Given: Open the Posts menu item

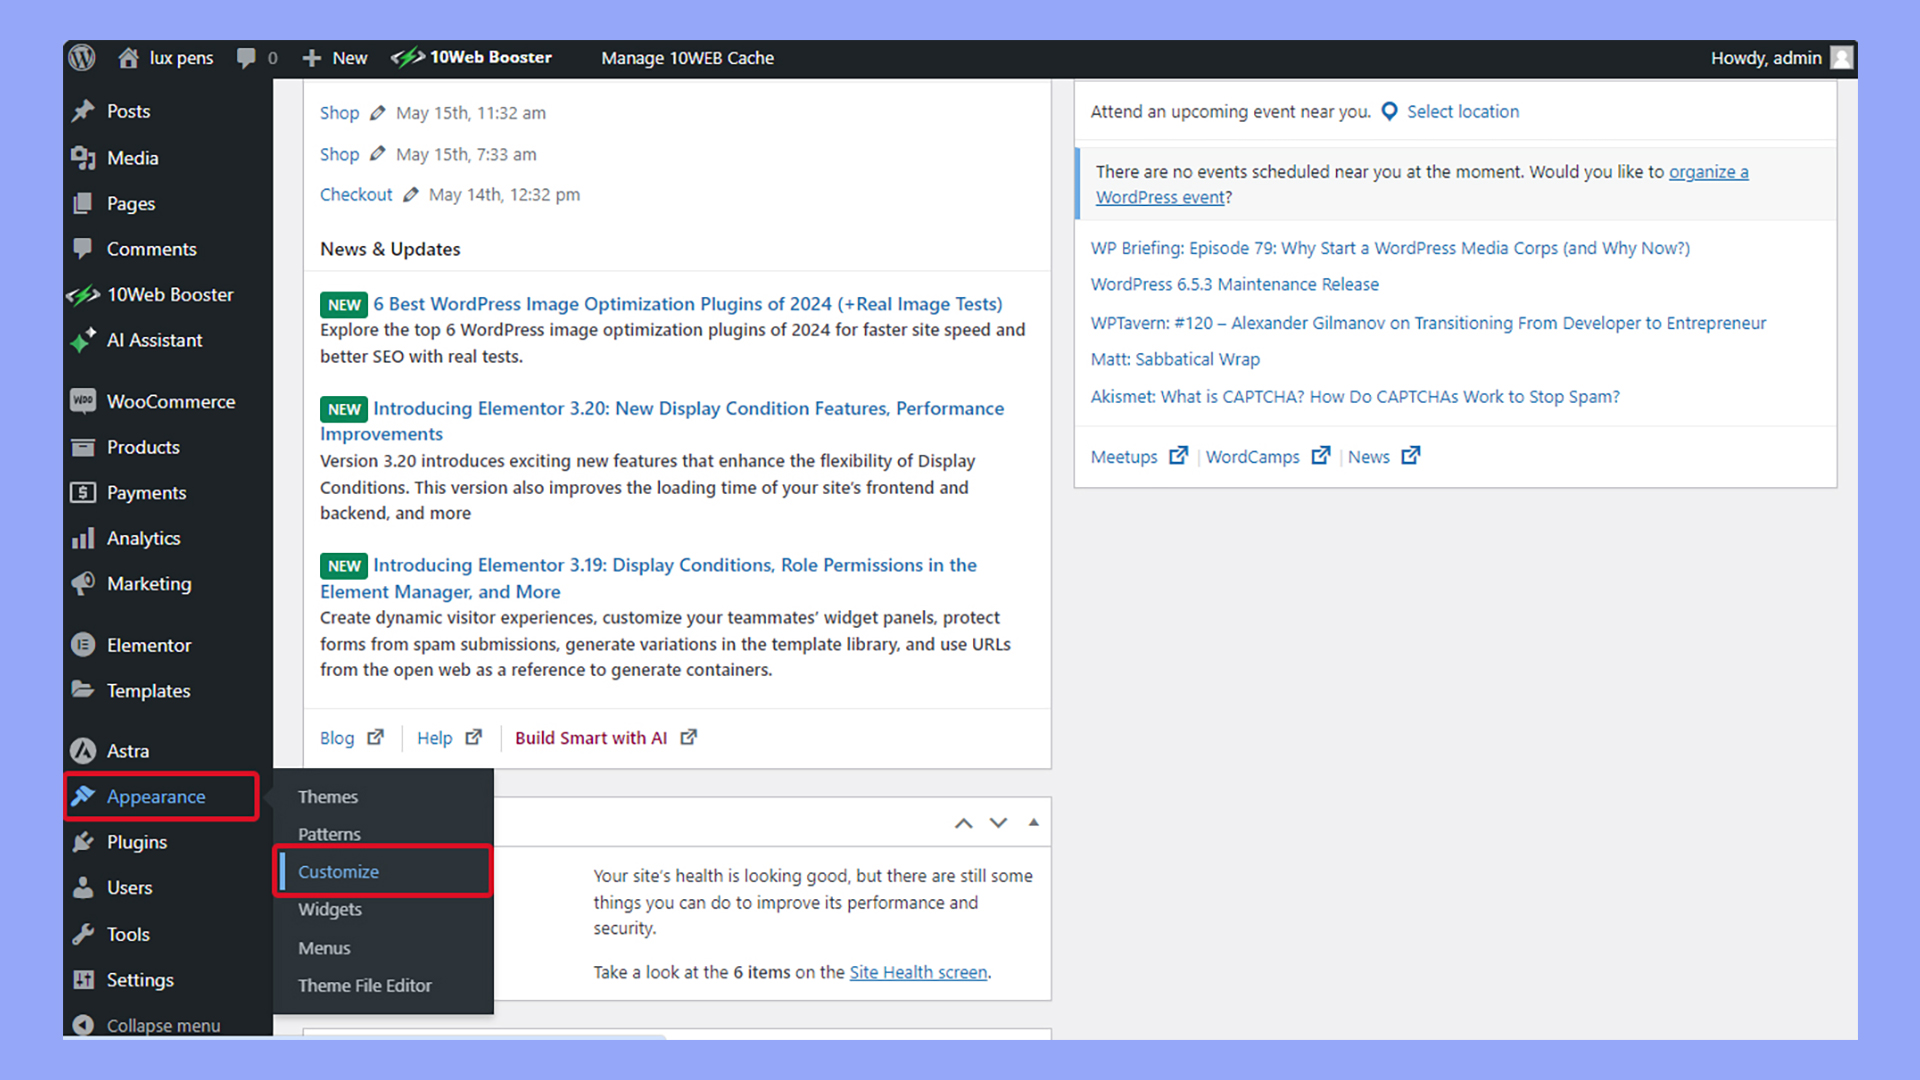Looking at the screenshot, I should tap(128, 111).
